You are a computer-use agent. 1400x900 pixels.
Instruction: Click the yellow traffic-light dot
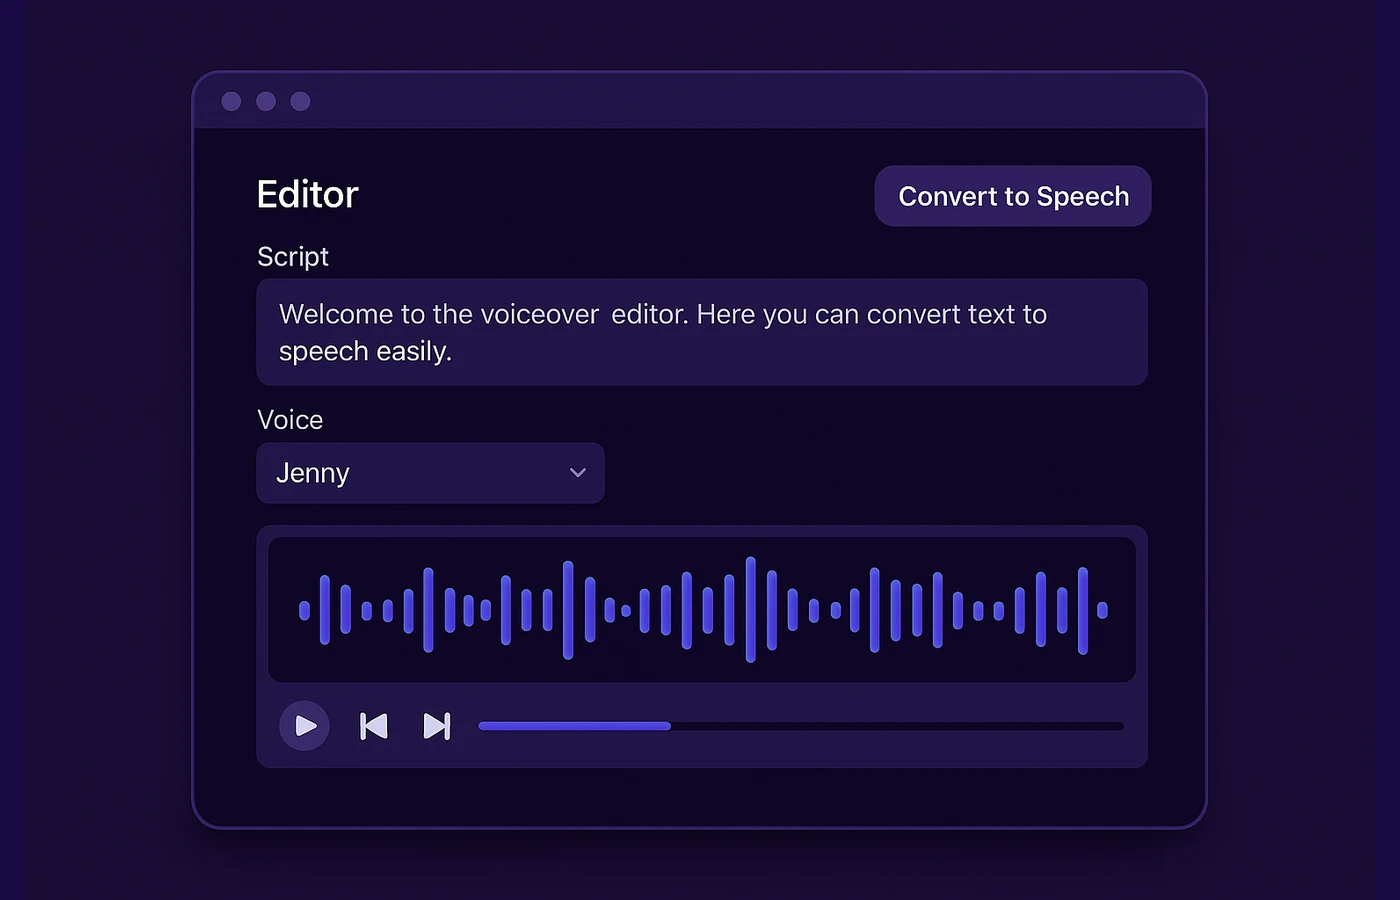(265, 101)
